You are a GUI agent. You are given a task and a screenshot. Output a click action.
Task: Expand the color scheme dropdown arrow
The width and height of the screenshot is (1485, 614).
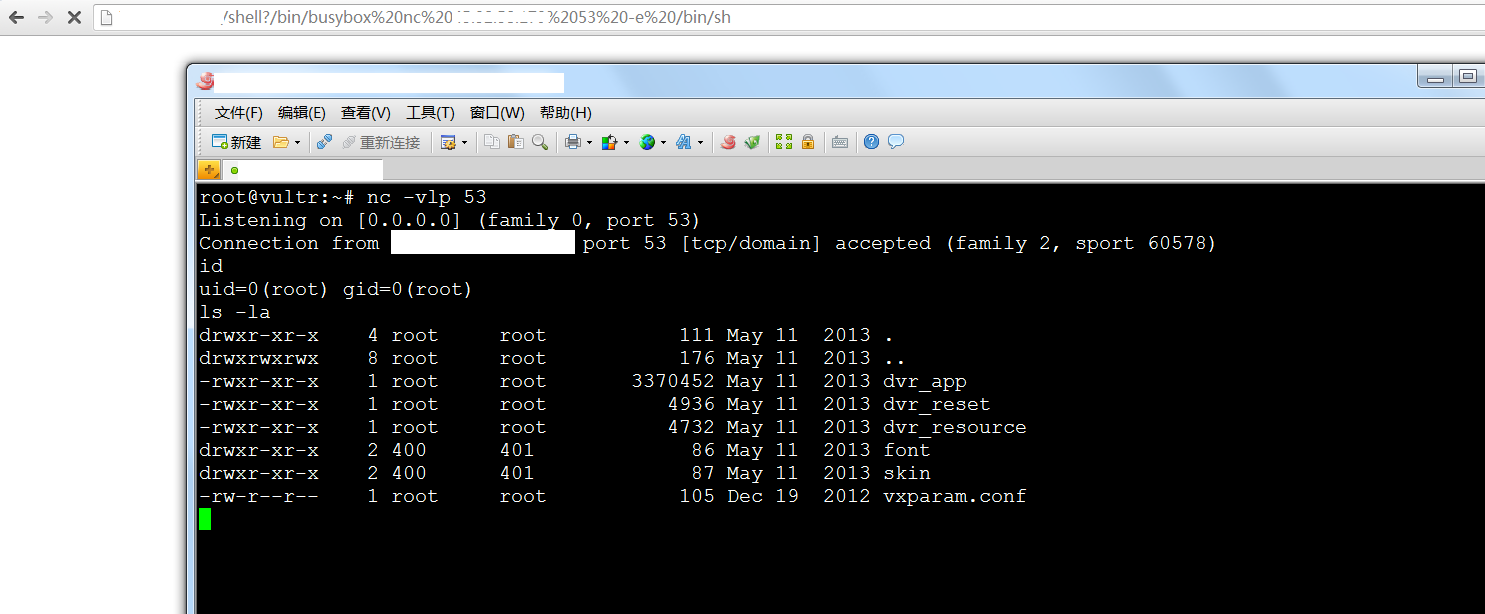(x=626, y=143)
